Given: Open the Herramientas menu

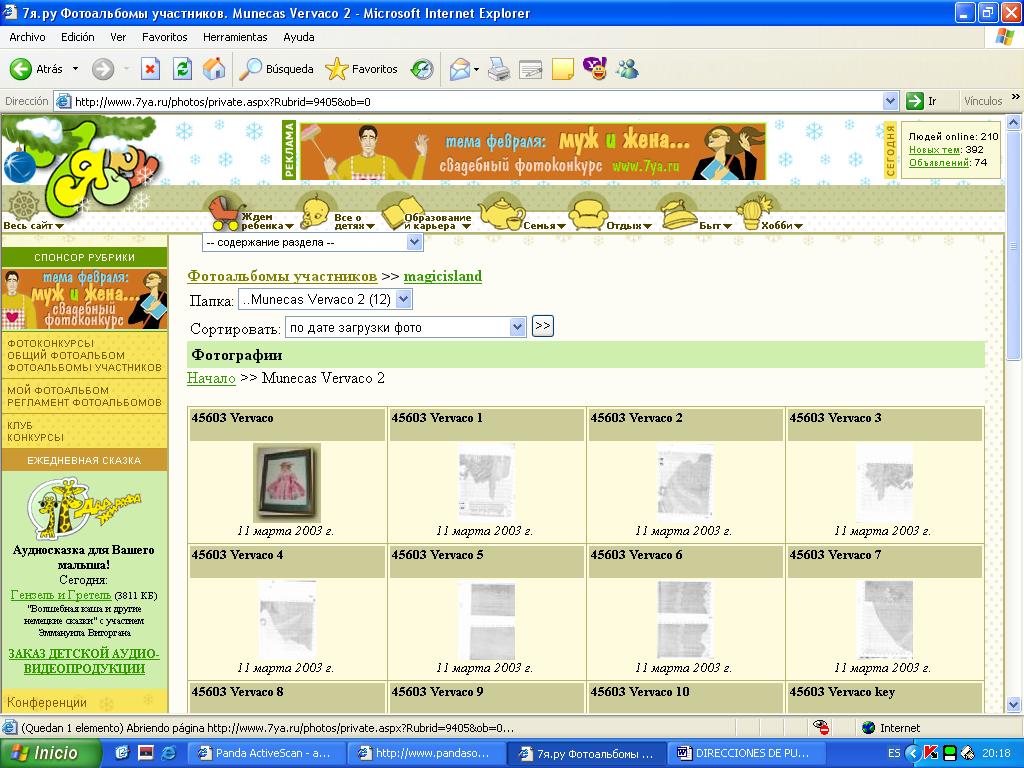Looking at the screenshot, I should [235, 37].
